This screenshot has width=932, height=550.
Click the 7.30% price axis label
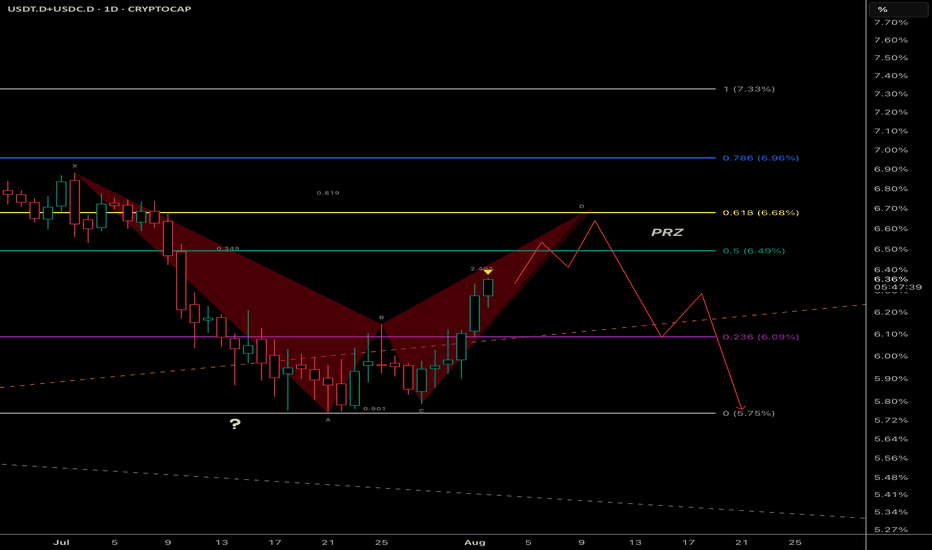tap(891, 94)
